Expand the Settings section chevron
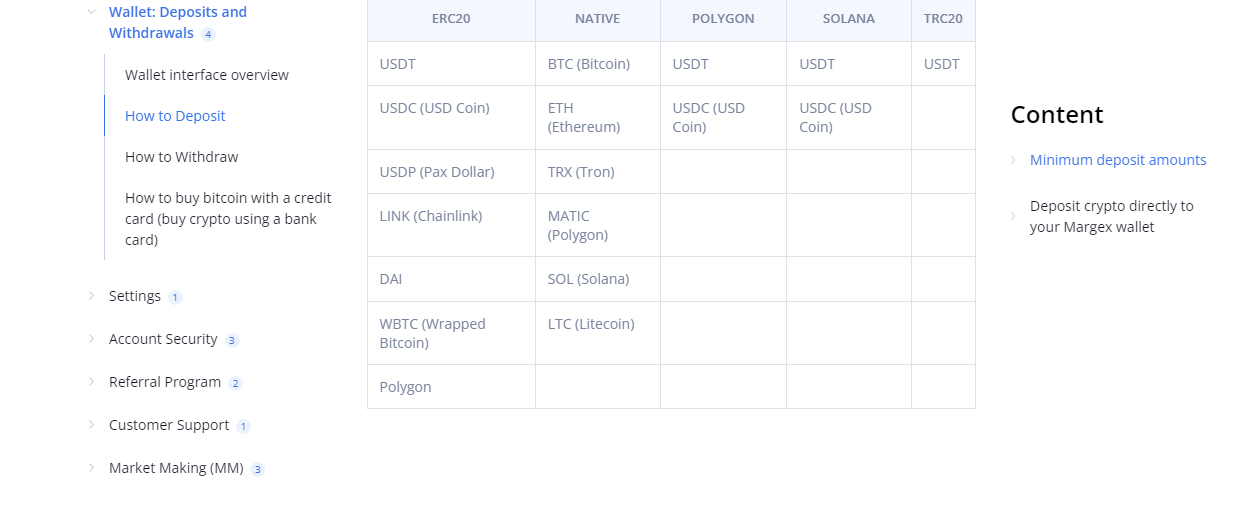Viewport: 1252px width, 505px height. [x=91, y=296]
